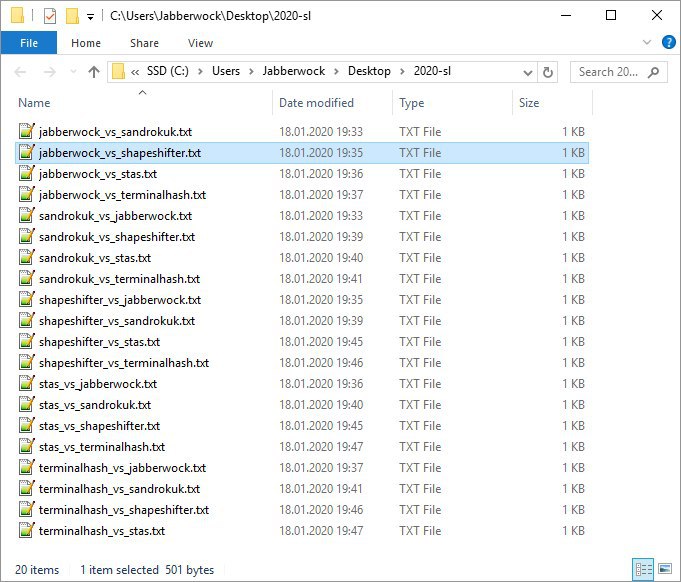The width and height of the screenshot is (681, 582).
Task: Go back with the Back arrow
Action: coord(20,72)
